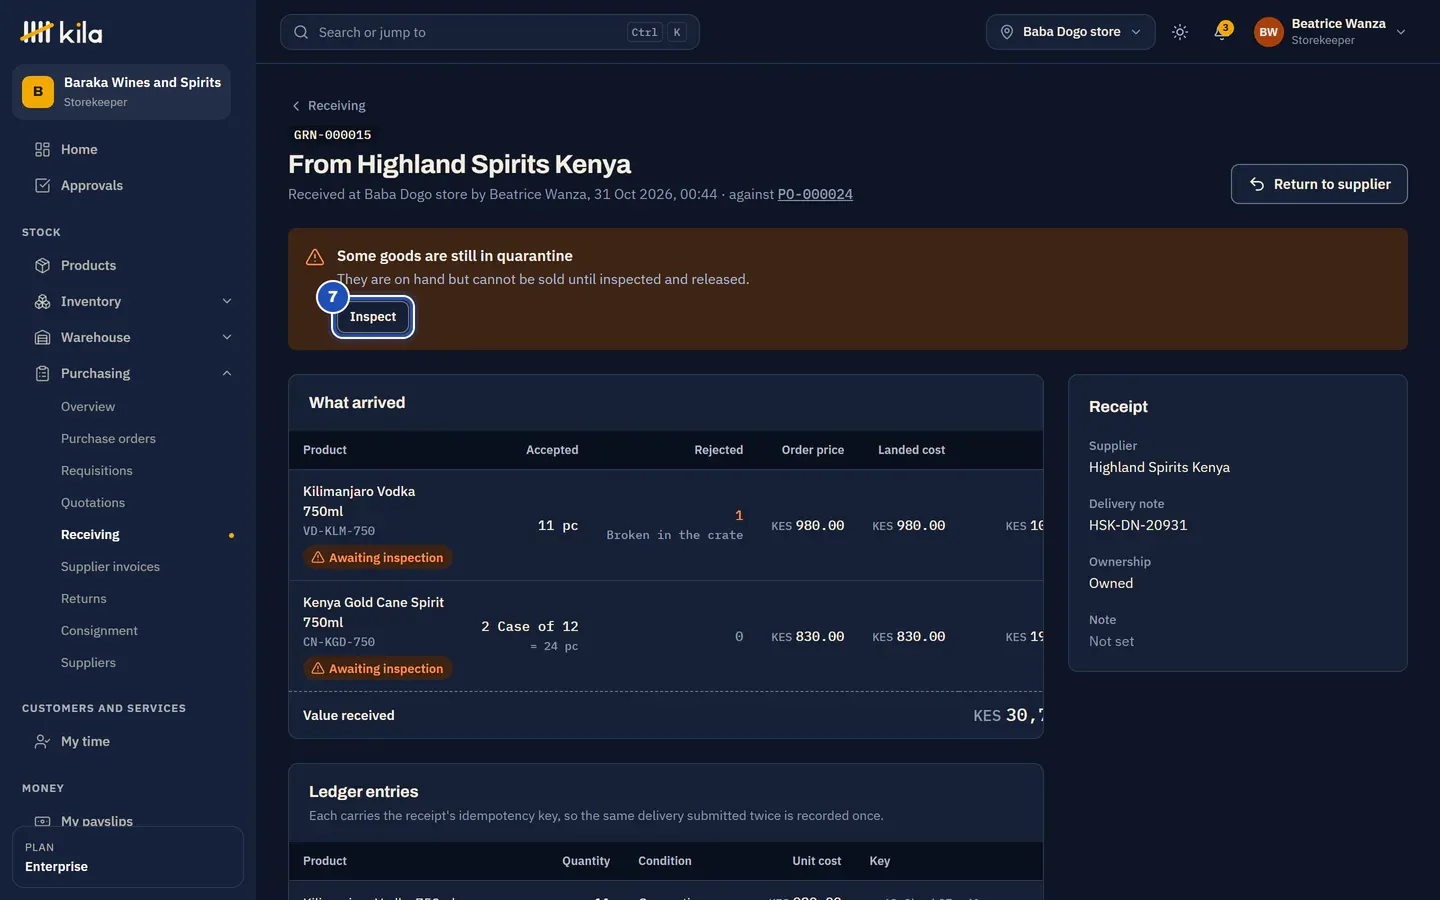Image resolution: width=1440 pixels, height=900 pixels.
Task: Click the My time person icon
Action: click(x=42, y=741)
